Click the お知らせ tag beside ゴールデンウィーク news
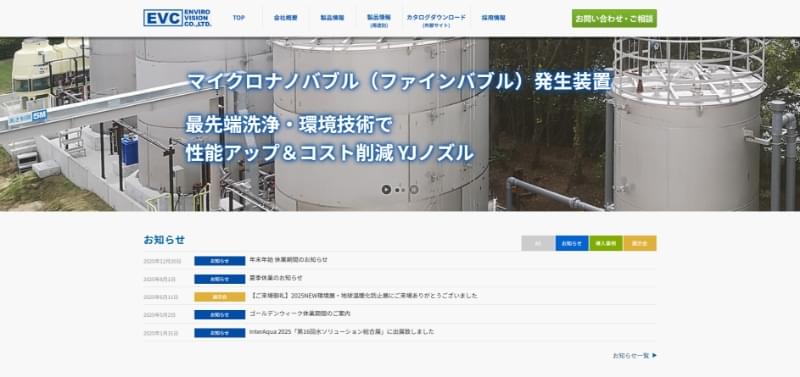800x377 pixels. [219, 315]
